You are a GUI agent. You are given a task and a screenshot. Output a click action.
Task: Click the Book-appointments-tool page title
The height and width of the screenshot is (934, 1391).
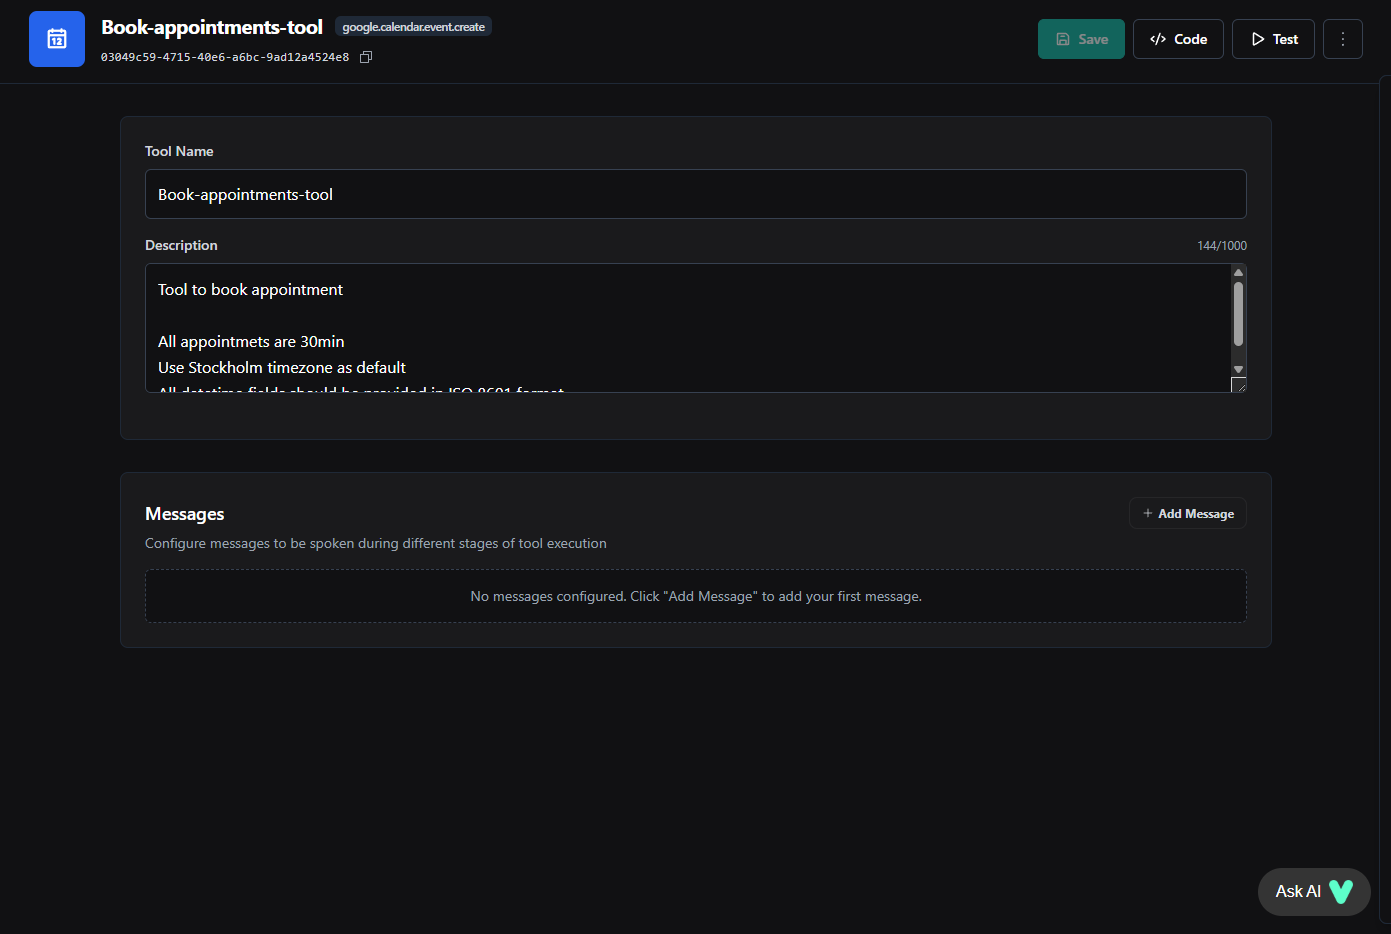(x=212, y=27)
